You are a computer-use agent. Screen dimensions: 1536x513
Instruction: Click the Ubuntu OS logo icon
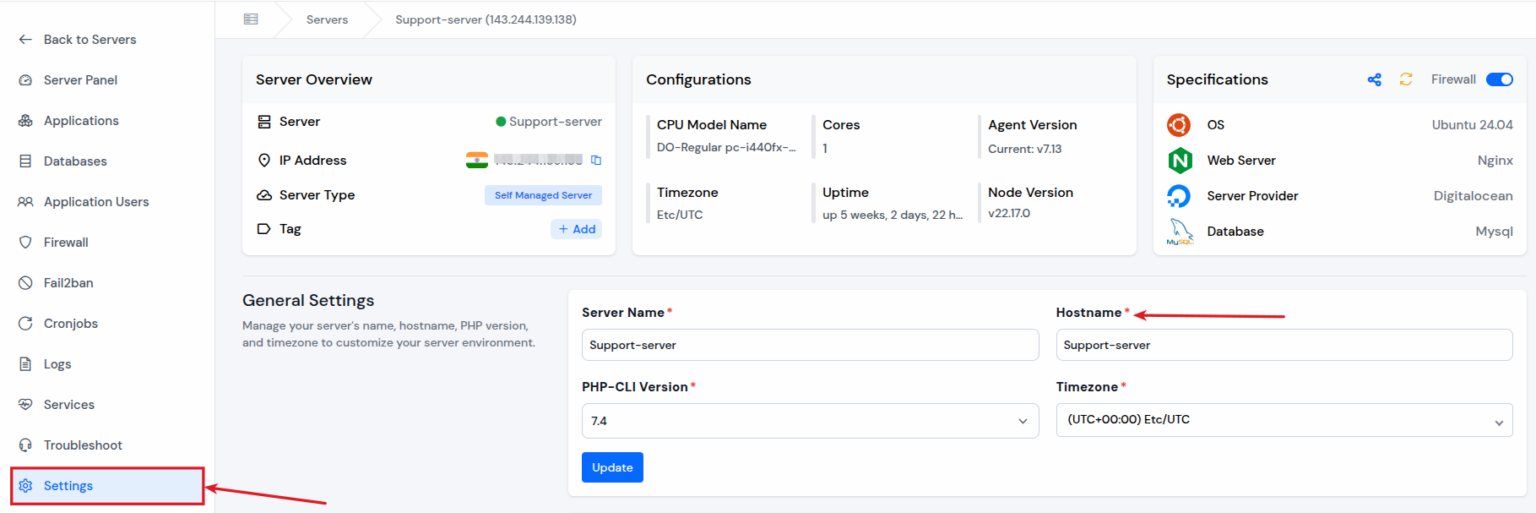coord(1179,125)
